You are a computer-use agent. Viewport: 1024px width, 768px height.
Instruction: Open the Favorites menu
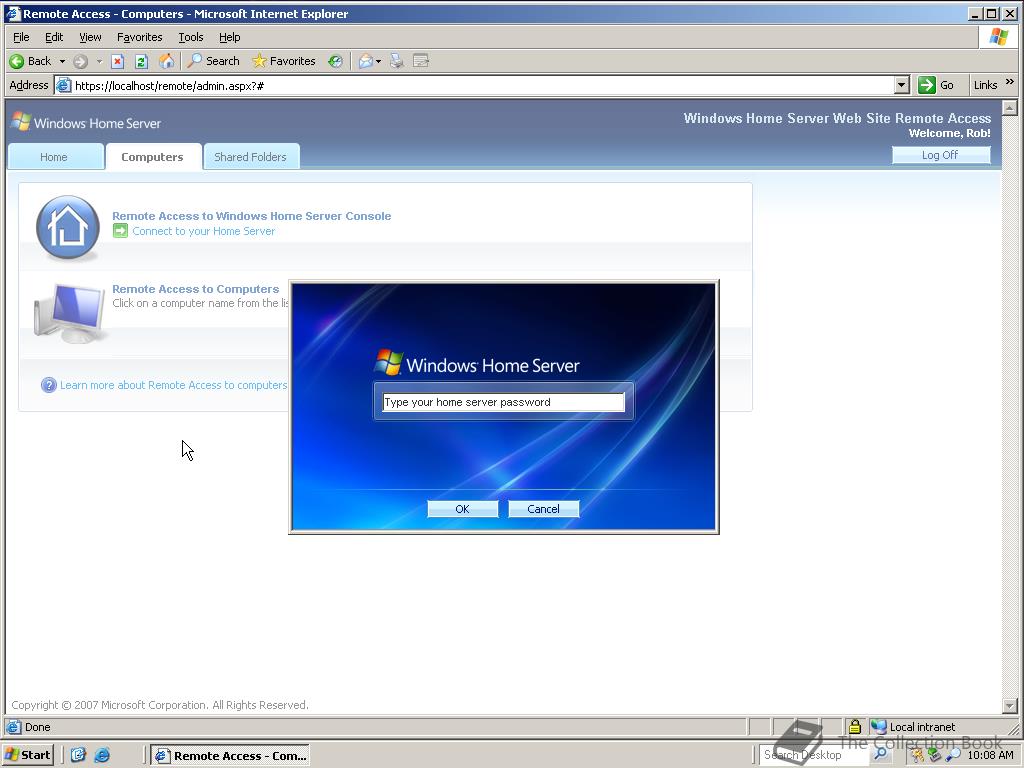coord(139,37)
